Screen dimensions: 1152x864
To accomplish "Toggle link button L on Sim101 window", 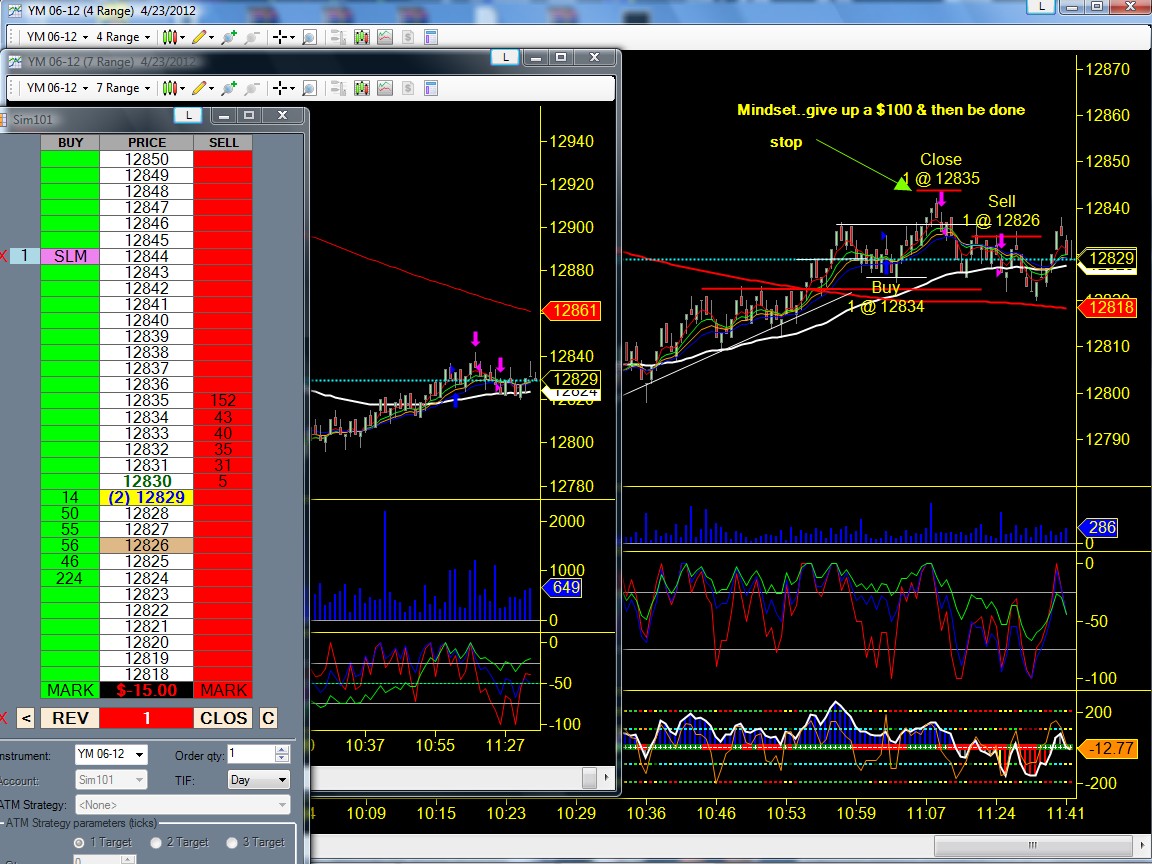I will click(188, 115).
